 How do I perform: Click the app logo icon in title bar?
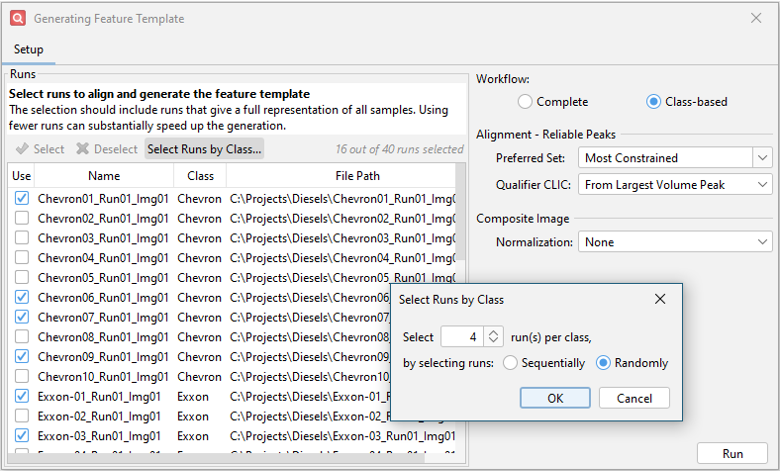(x=18, y=18)
